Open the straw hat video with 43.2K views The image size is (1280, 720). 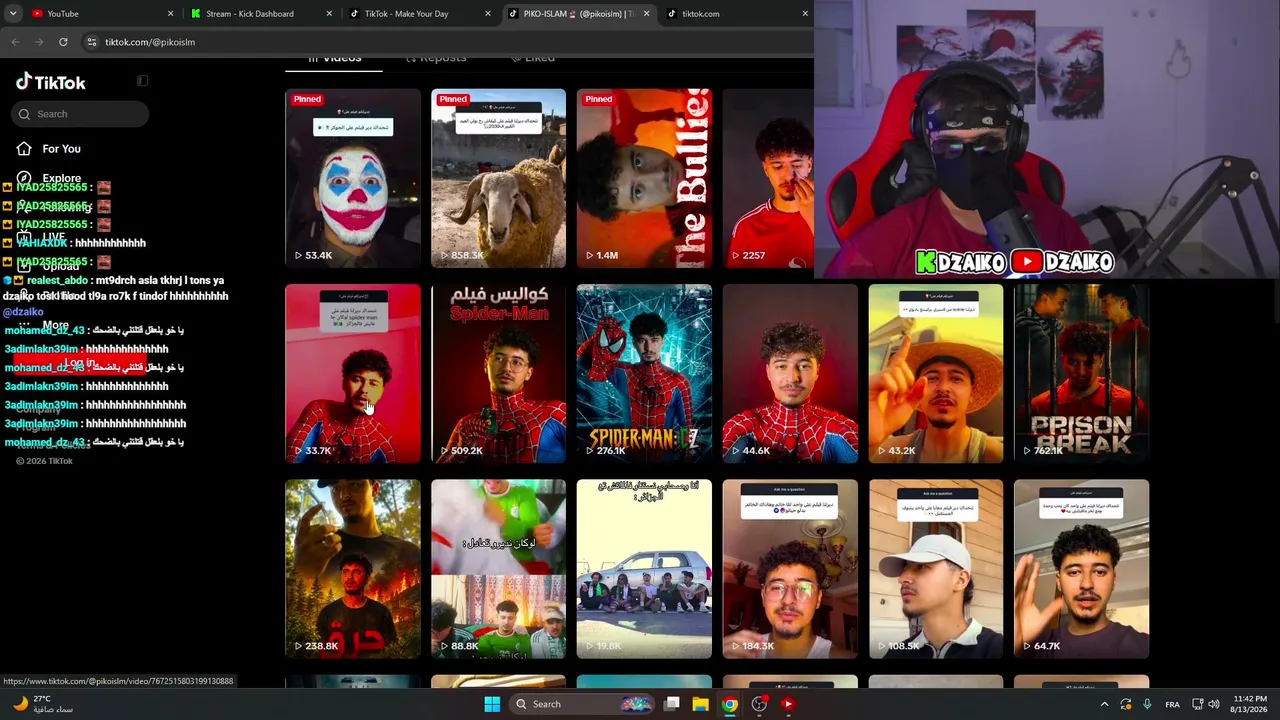[936, 373]
